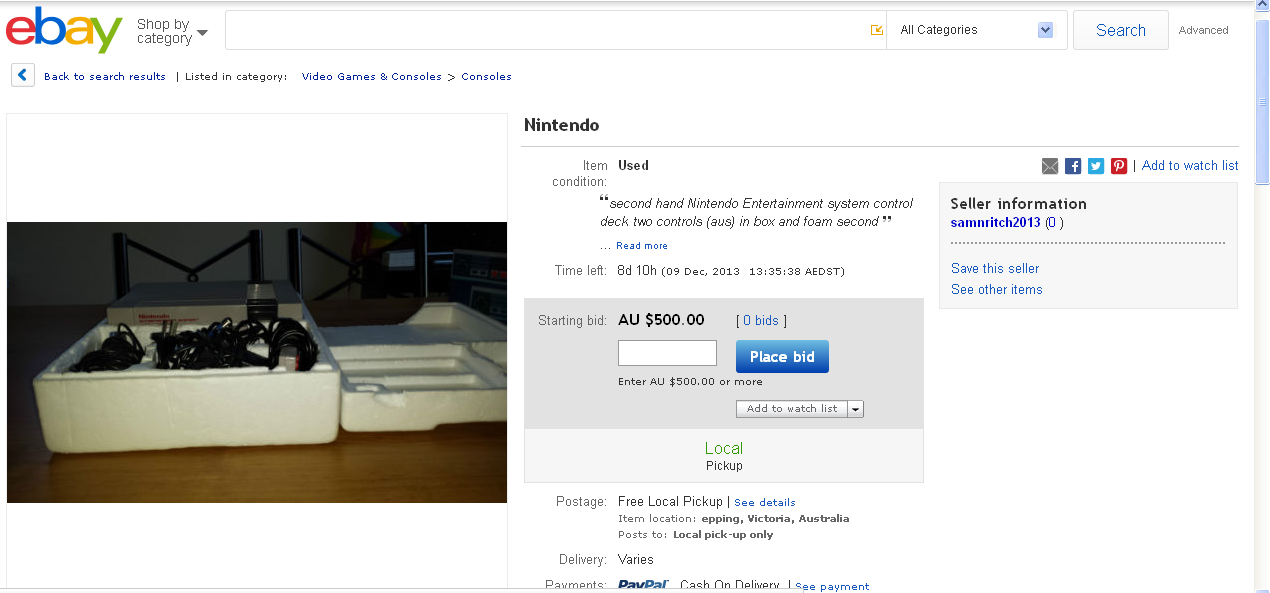
Task: Open Advanced search link
Action: point(1203,30)
